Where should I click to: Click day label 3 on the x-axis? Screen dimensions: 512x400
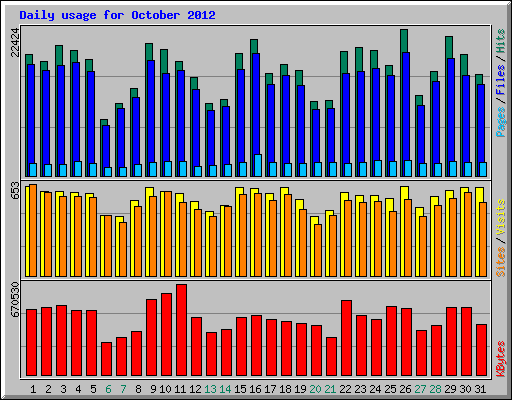pos(63,389)
